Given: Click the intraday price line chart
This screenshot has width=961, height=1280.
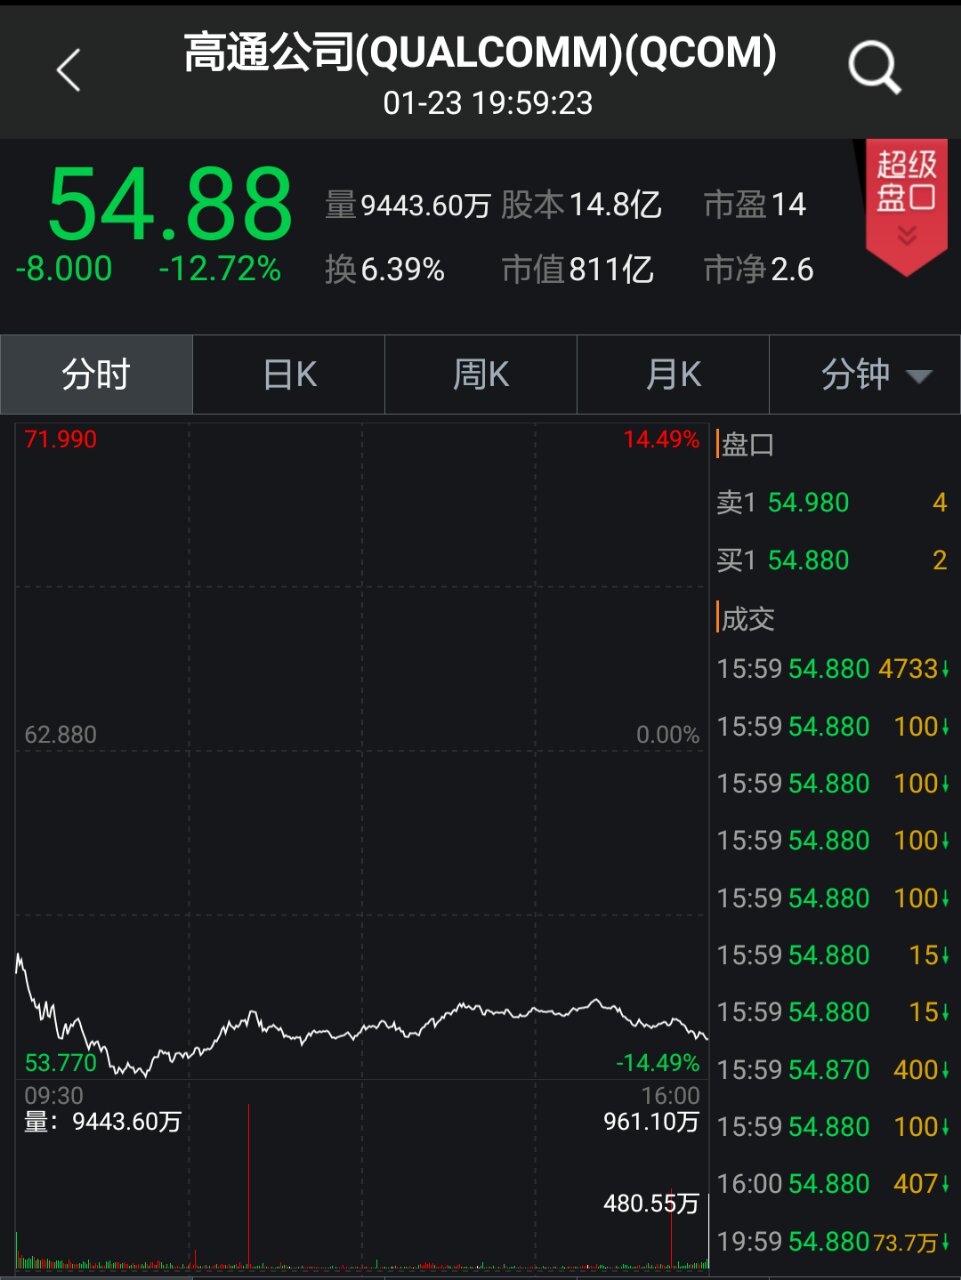Looking at the screenshot, I should [362, 750].
